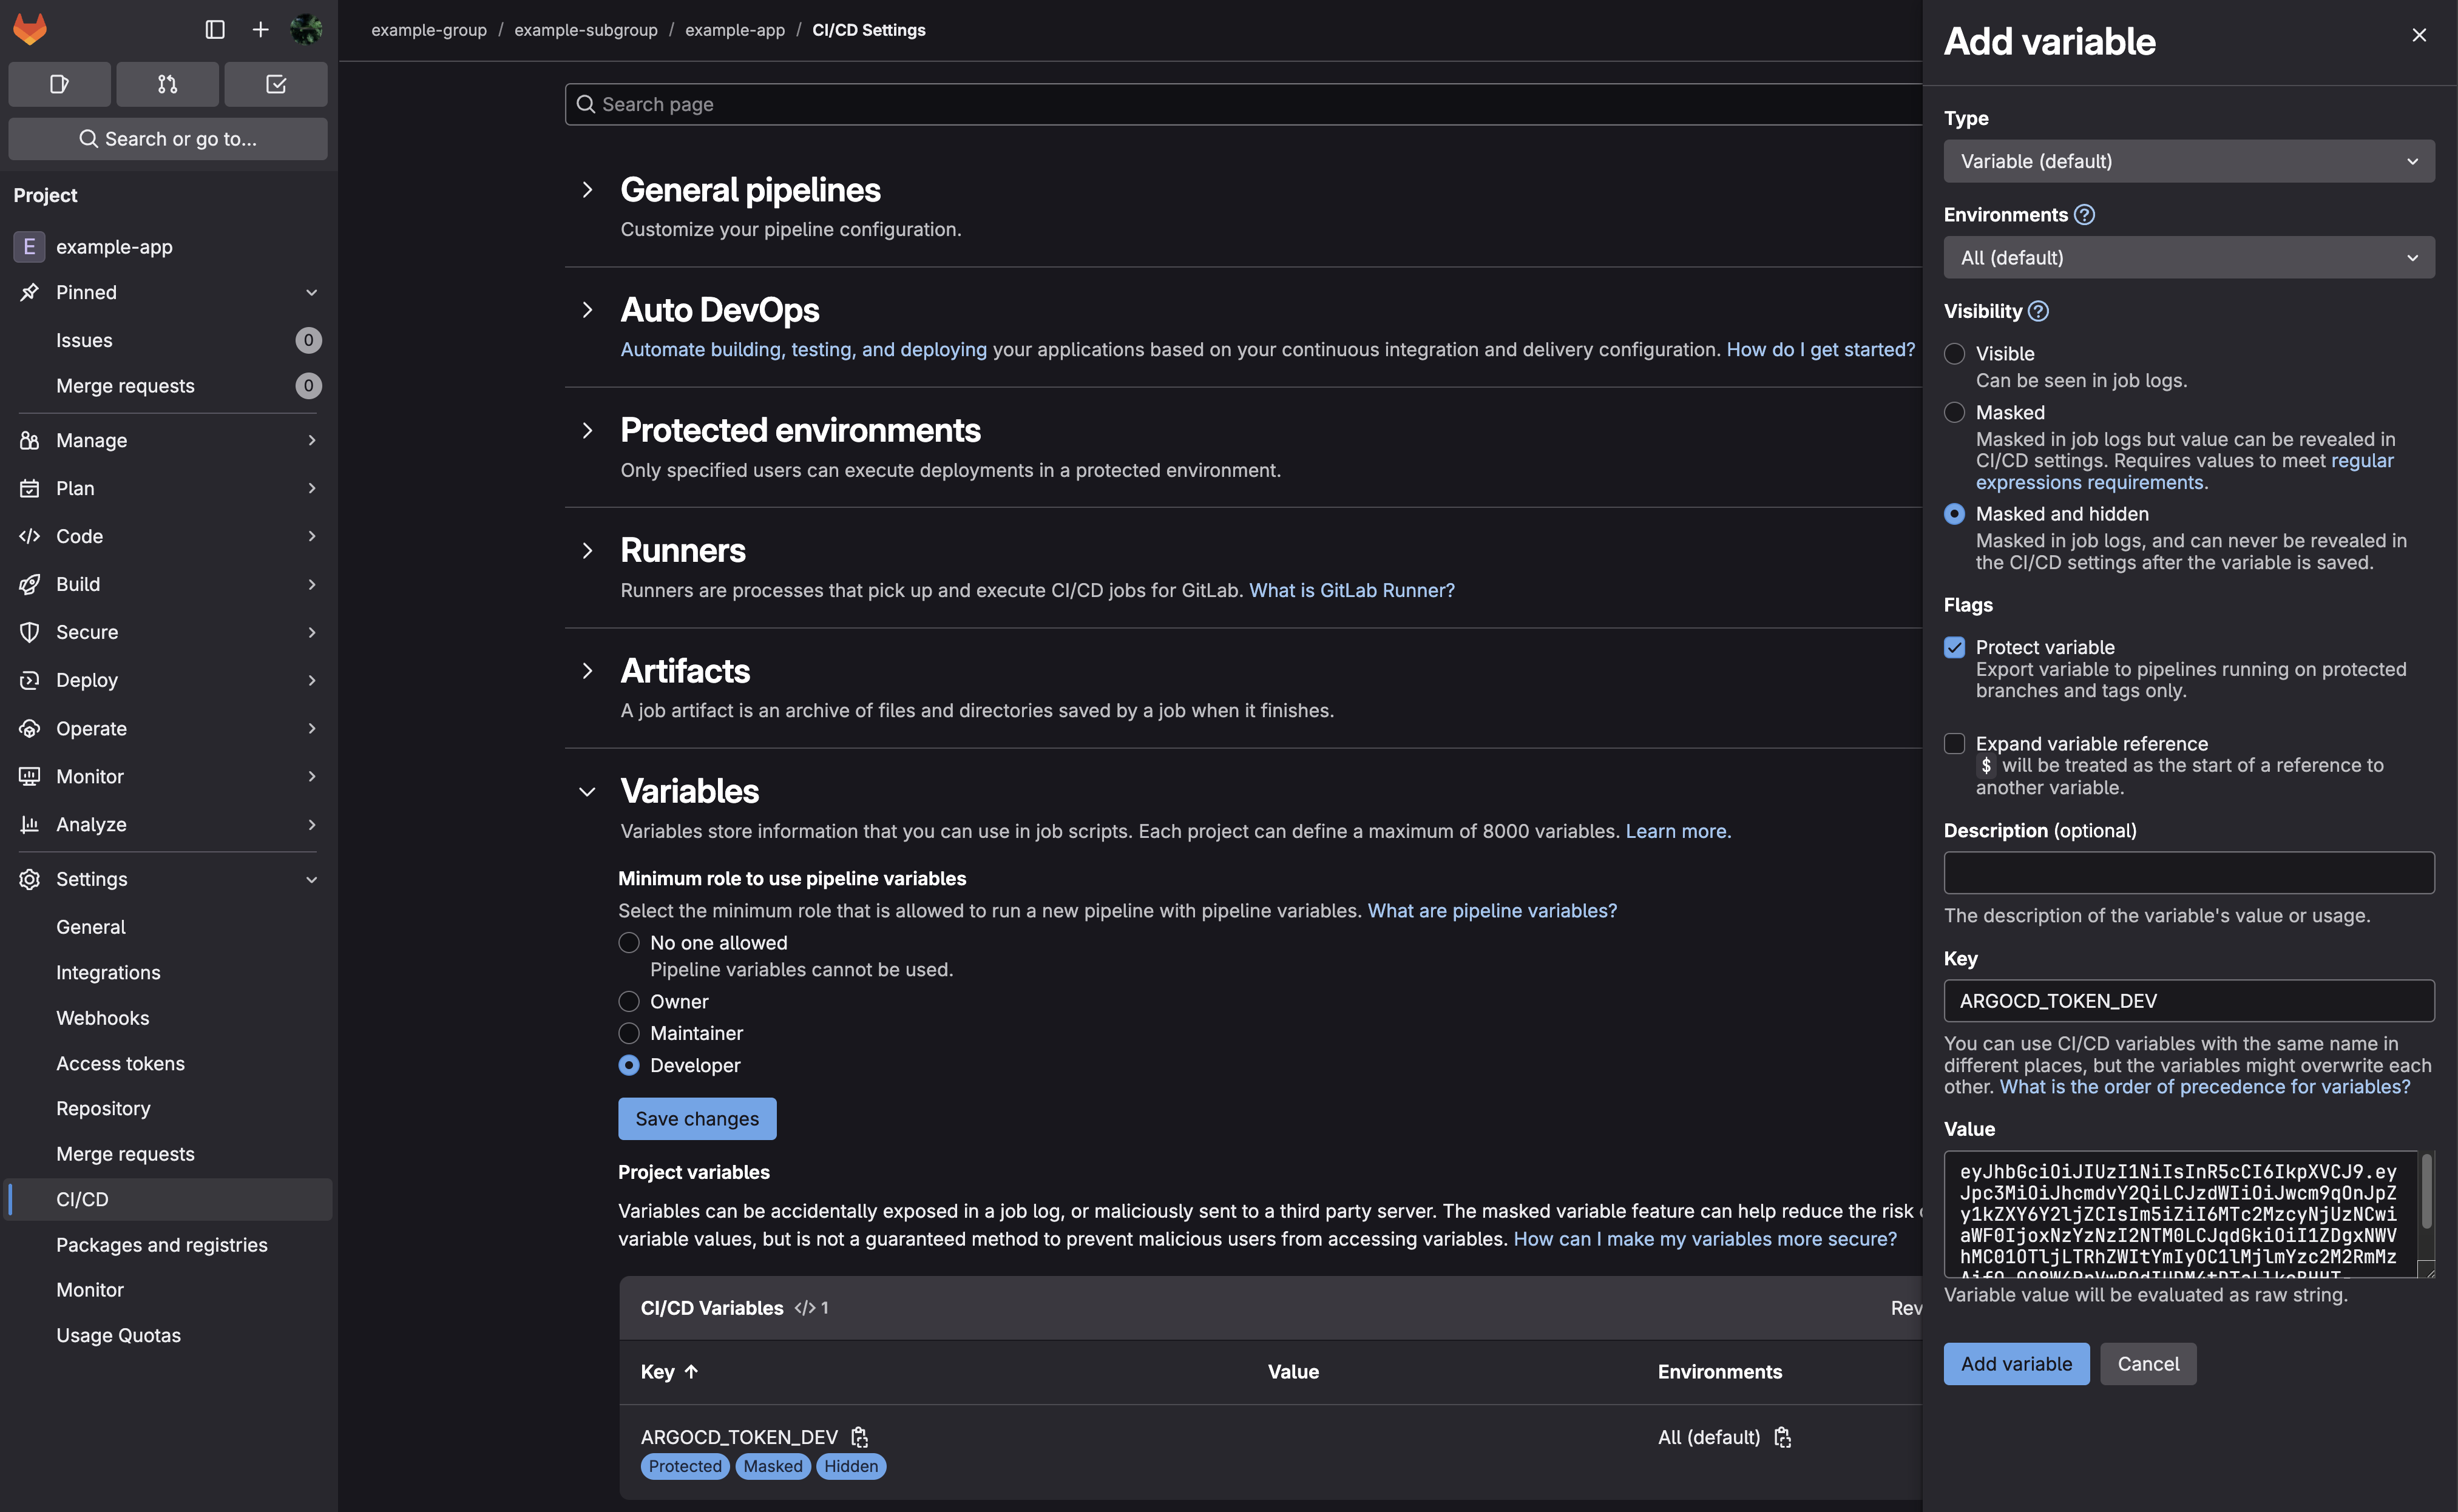This screenshot has width=2458, height=1512.
Task: Copy the ARGOCD_TOKEN_DEV key to clipboard
Action: 859,1437
